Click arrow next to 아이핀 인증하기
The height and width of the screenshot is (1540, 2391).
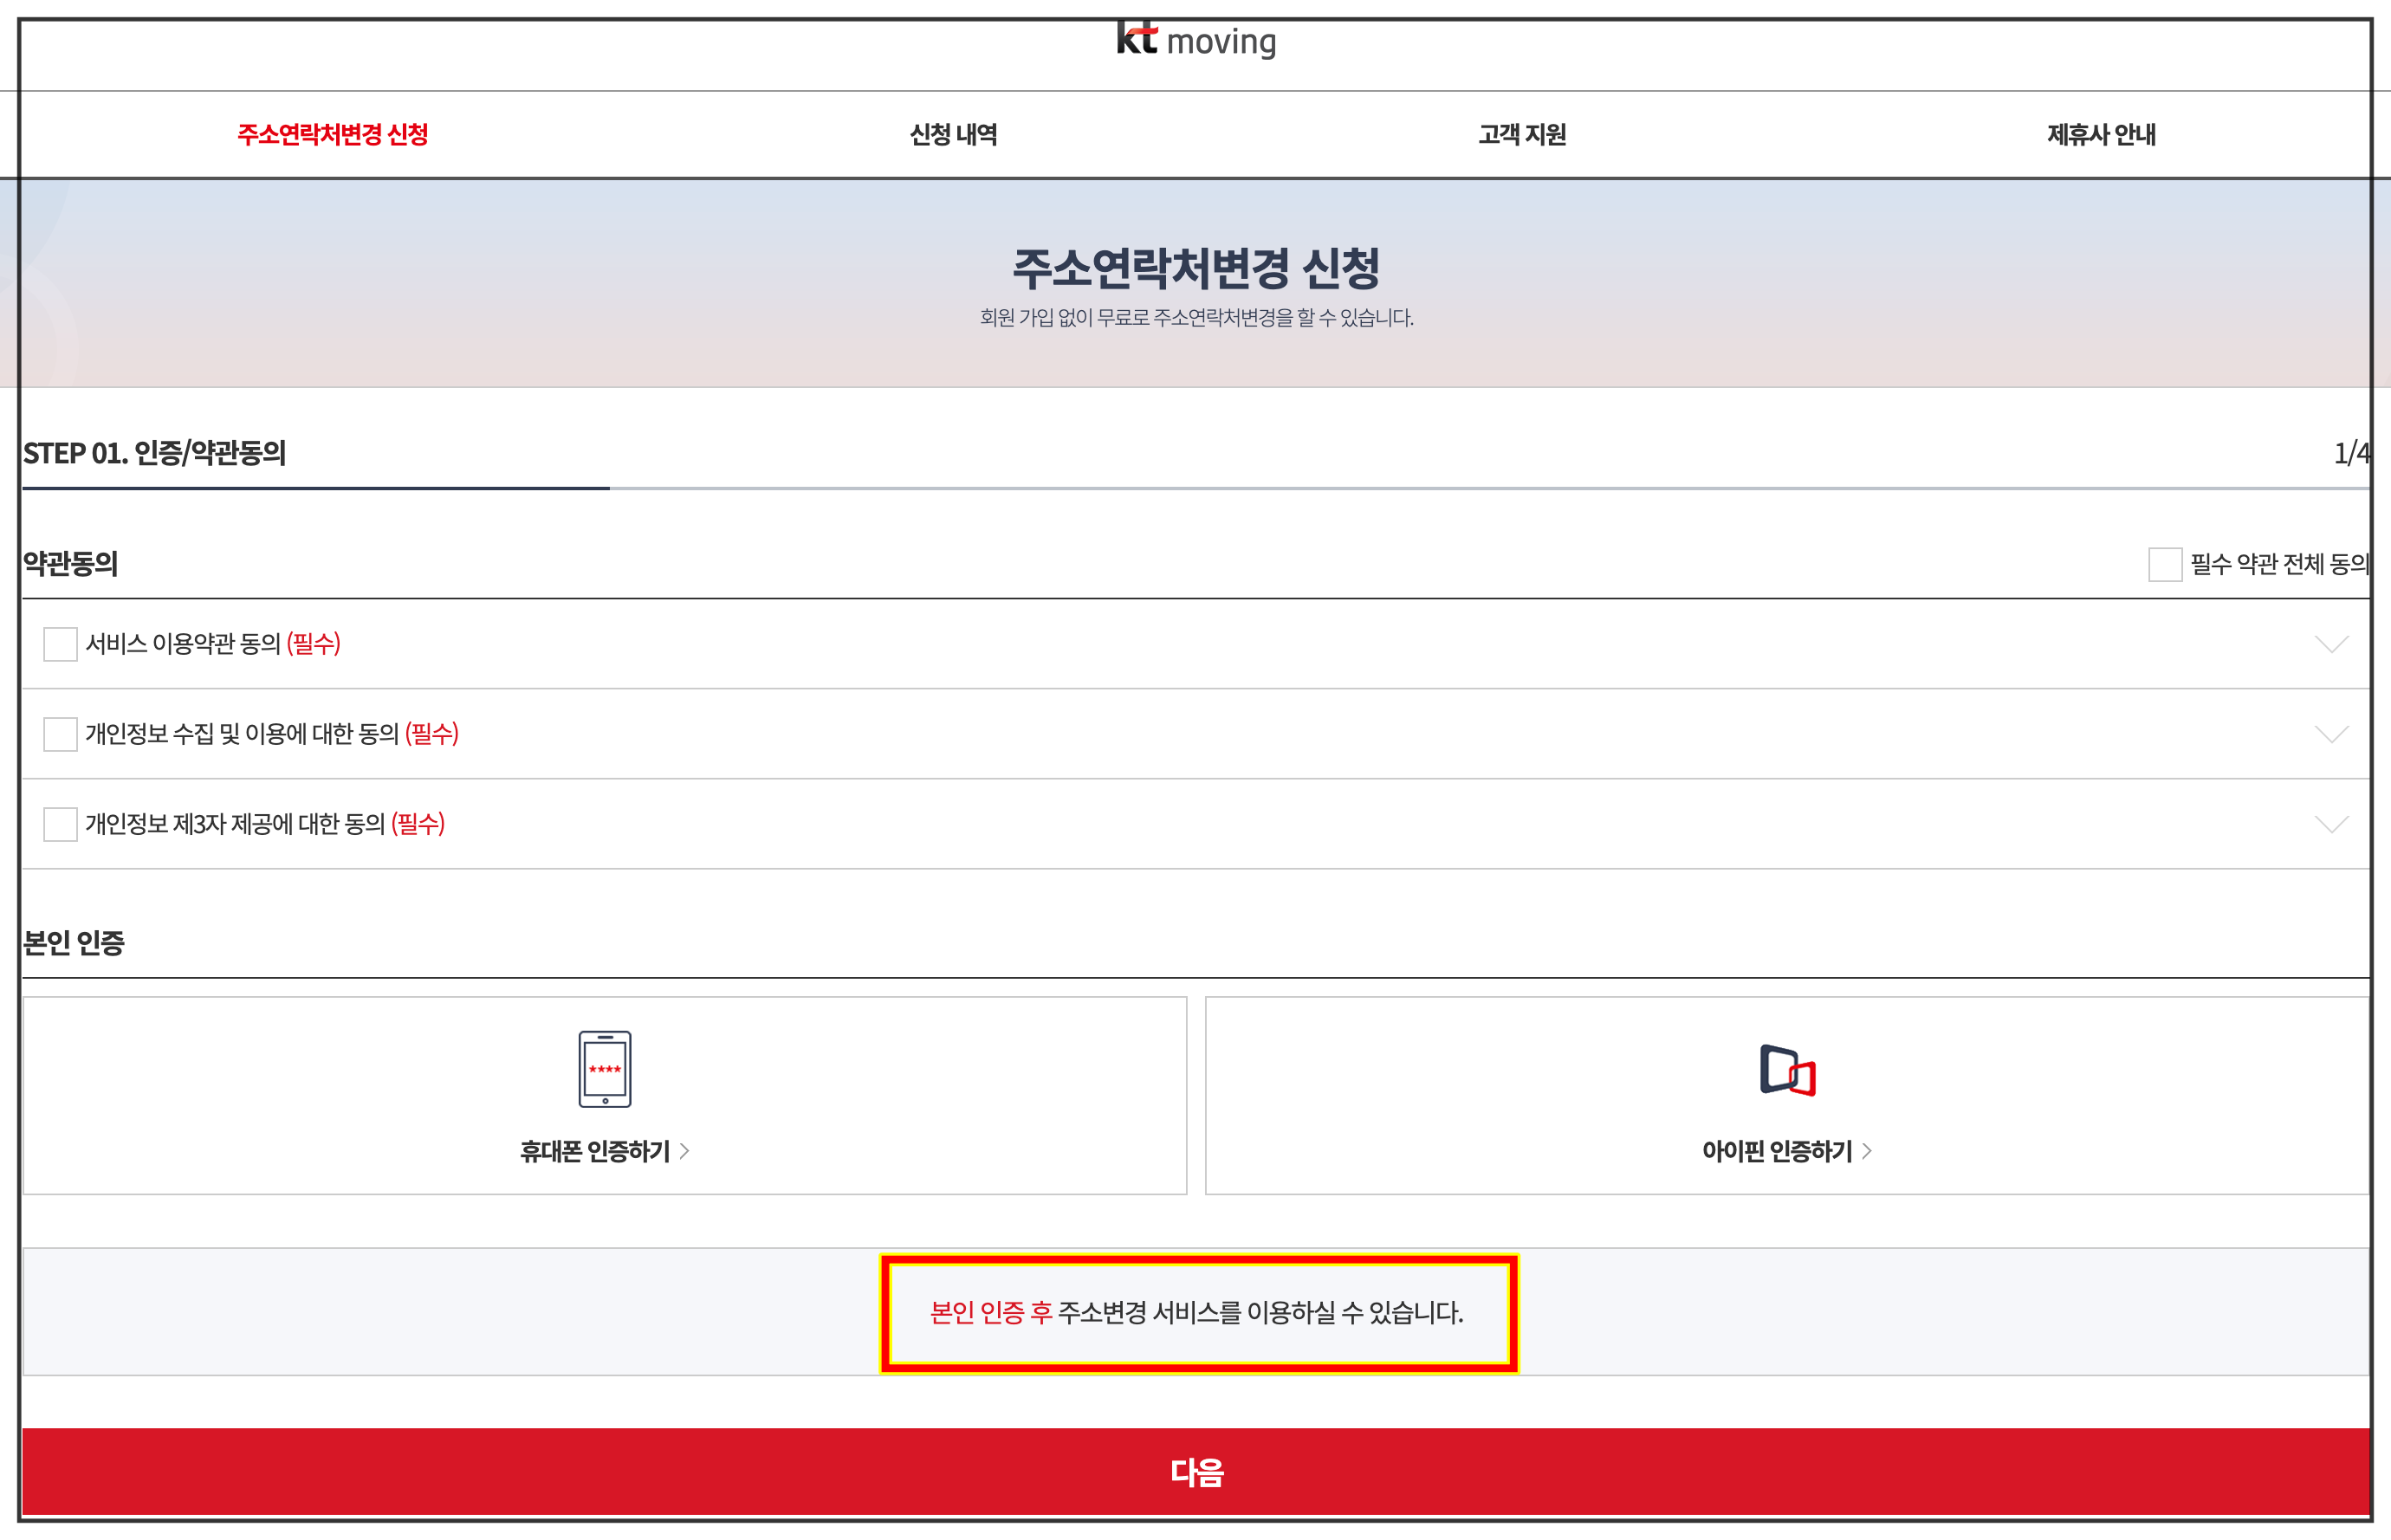[1867, 1151]
